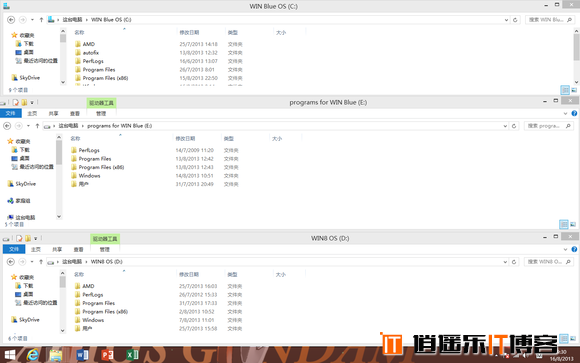This screenshot has height=363, width=580.
Task: Expand the ribbon in E: window
Action: point(565,114)
